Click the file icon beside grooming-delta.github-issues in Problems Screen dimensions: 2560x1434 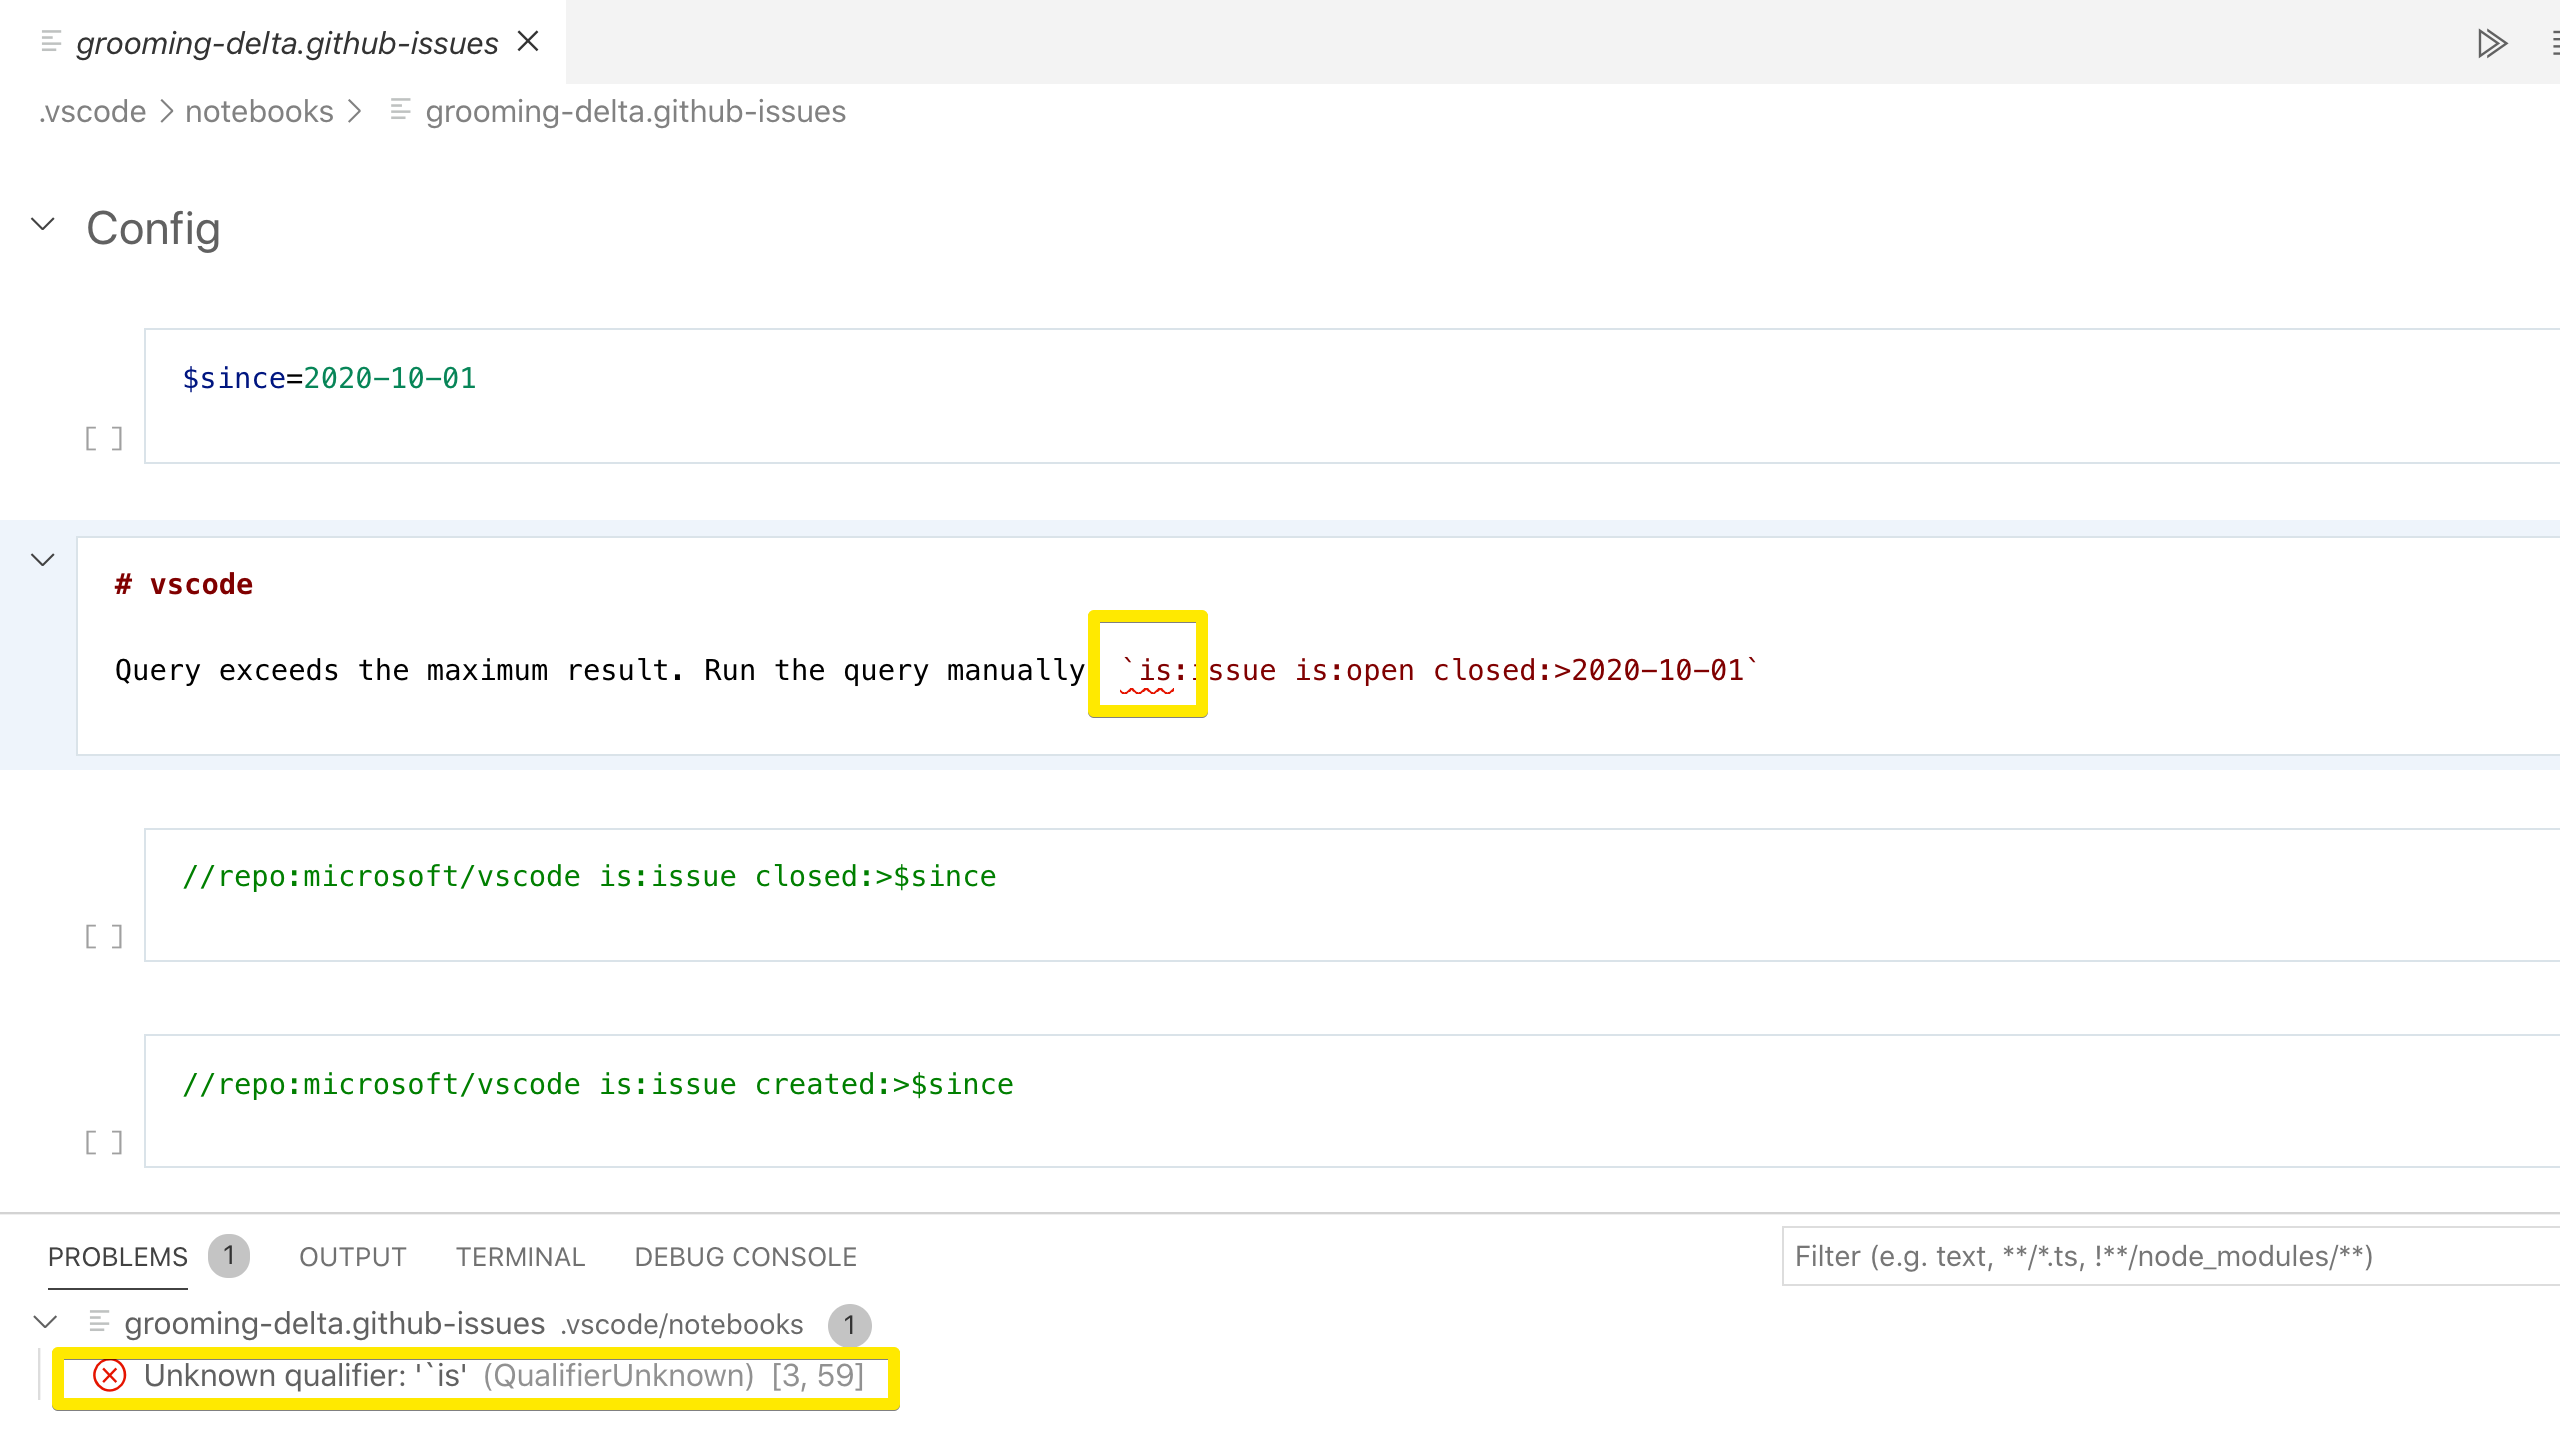click(99, 1322)
